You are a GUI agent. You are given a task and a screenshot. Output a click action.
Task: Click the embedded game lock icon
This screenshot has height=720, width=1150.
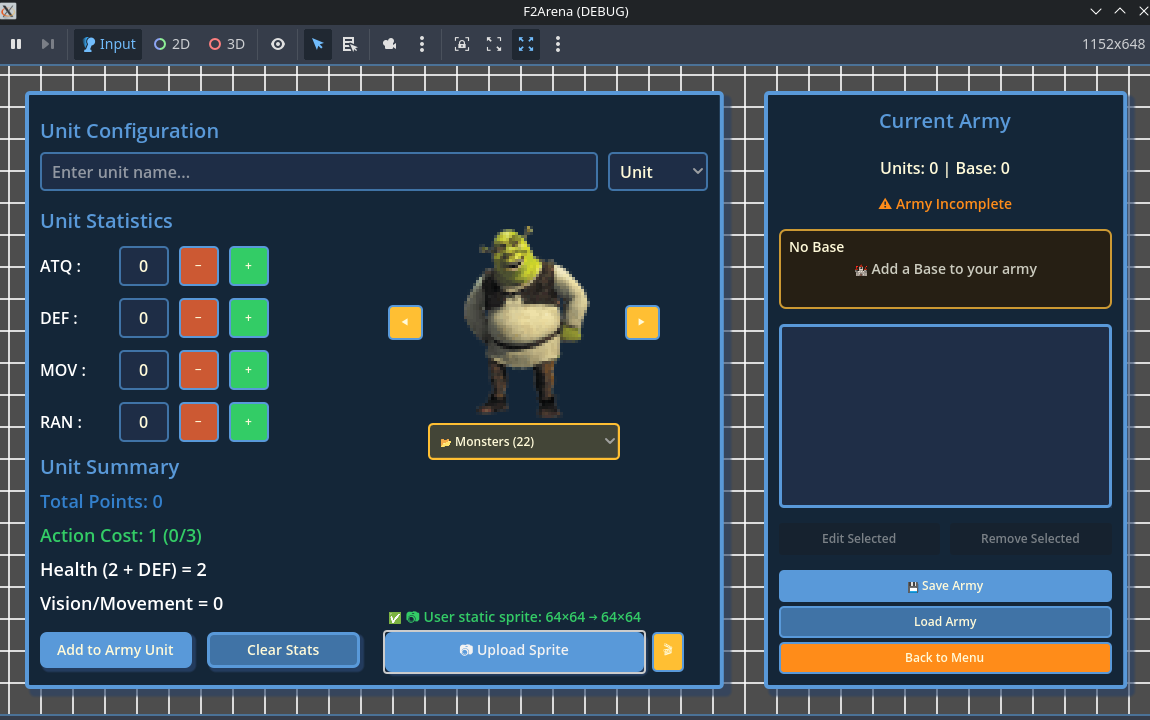462,44
